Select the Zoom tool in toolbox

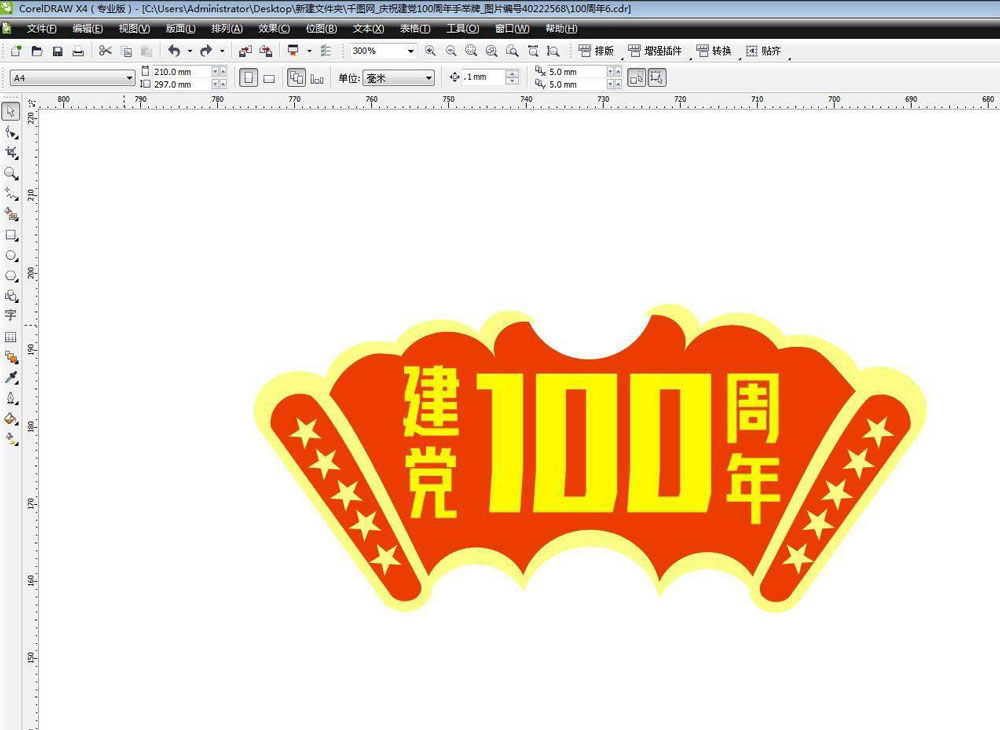tap(11, 174)
